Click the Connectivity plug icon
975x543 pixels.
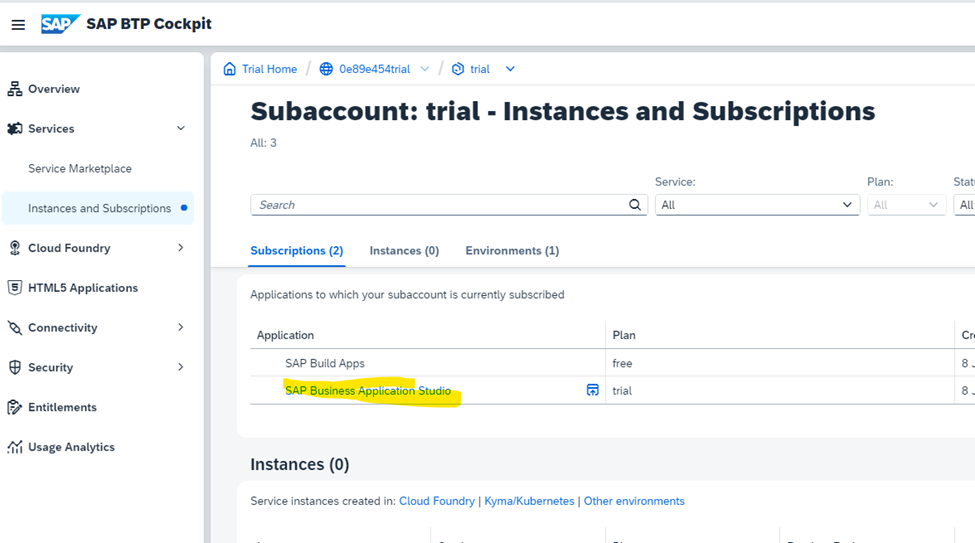click(15, 328)
